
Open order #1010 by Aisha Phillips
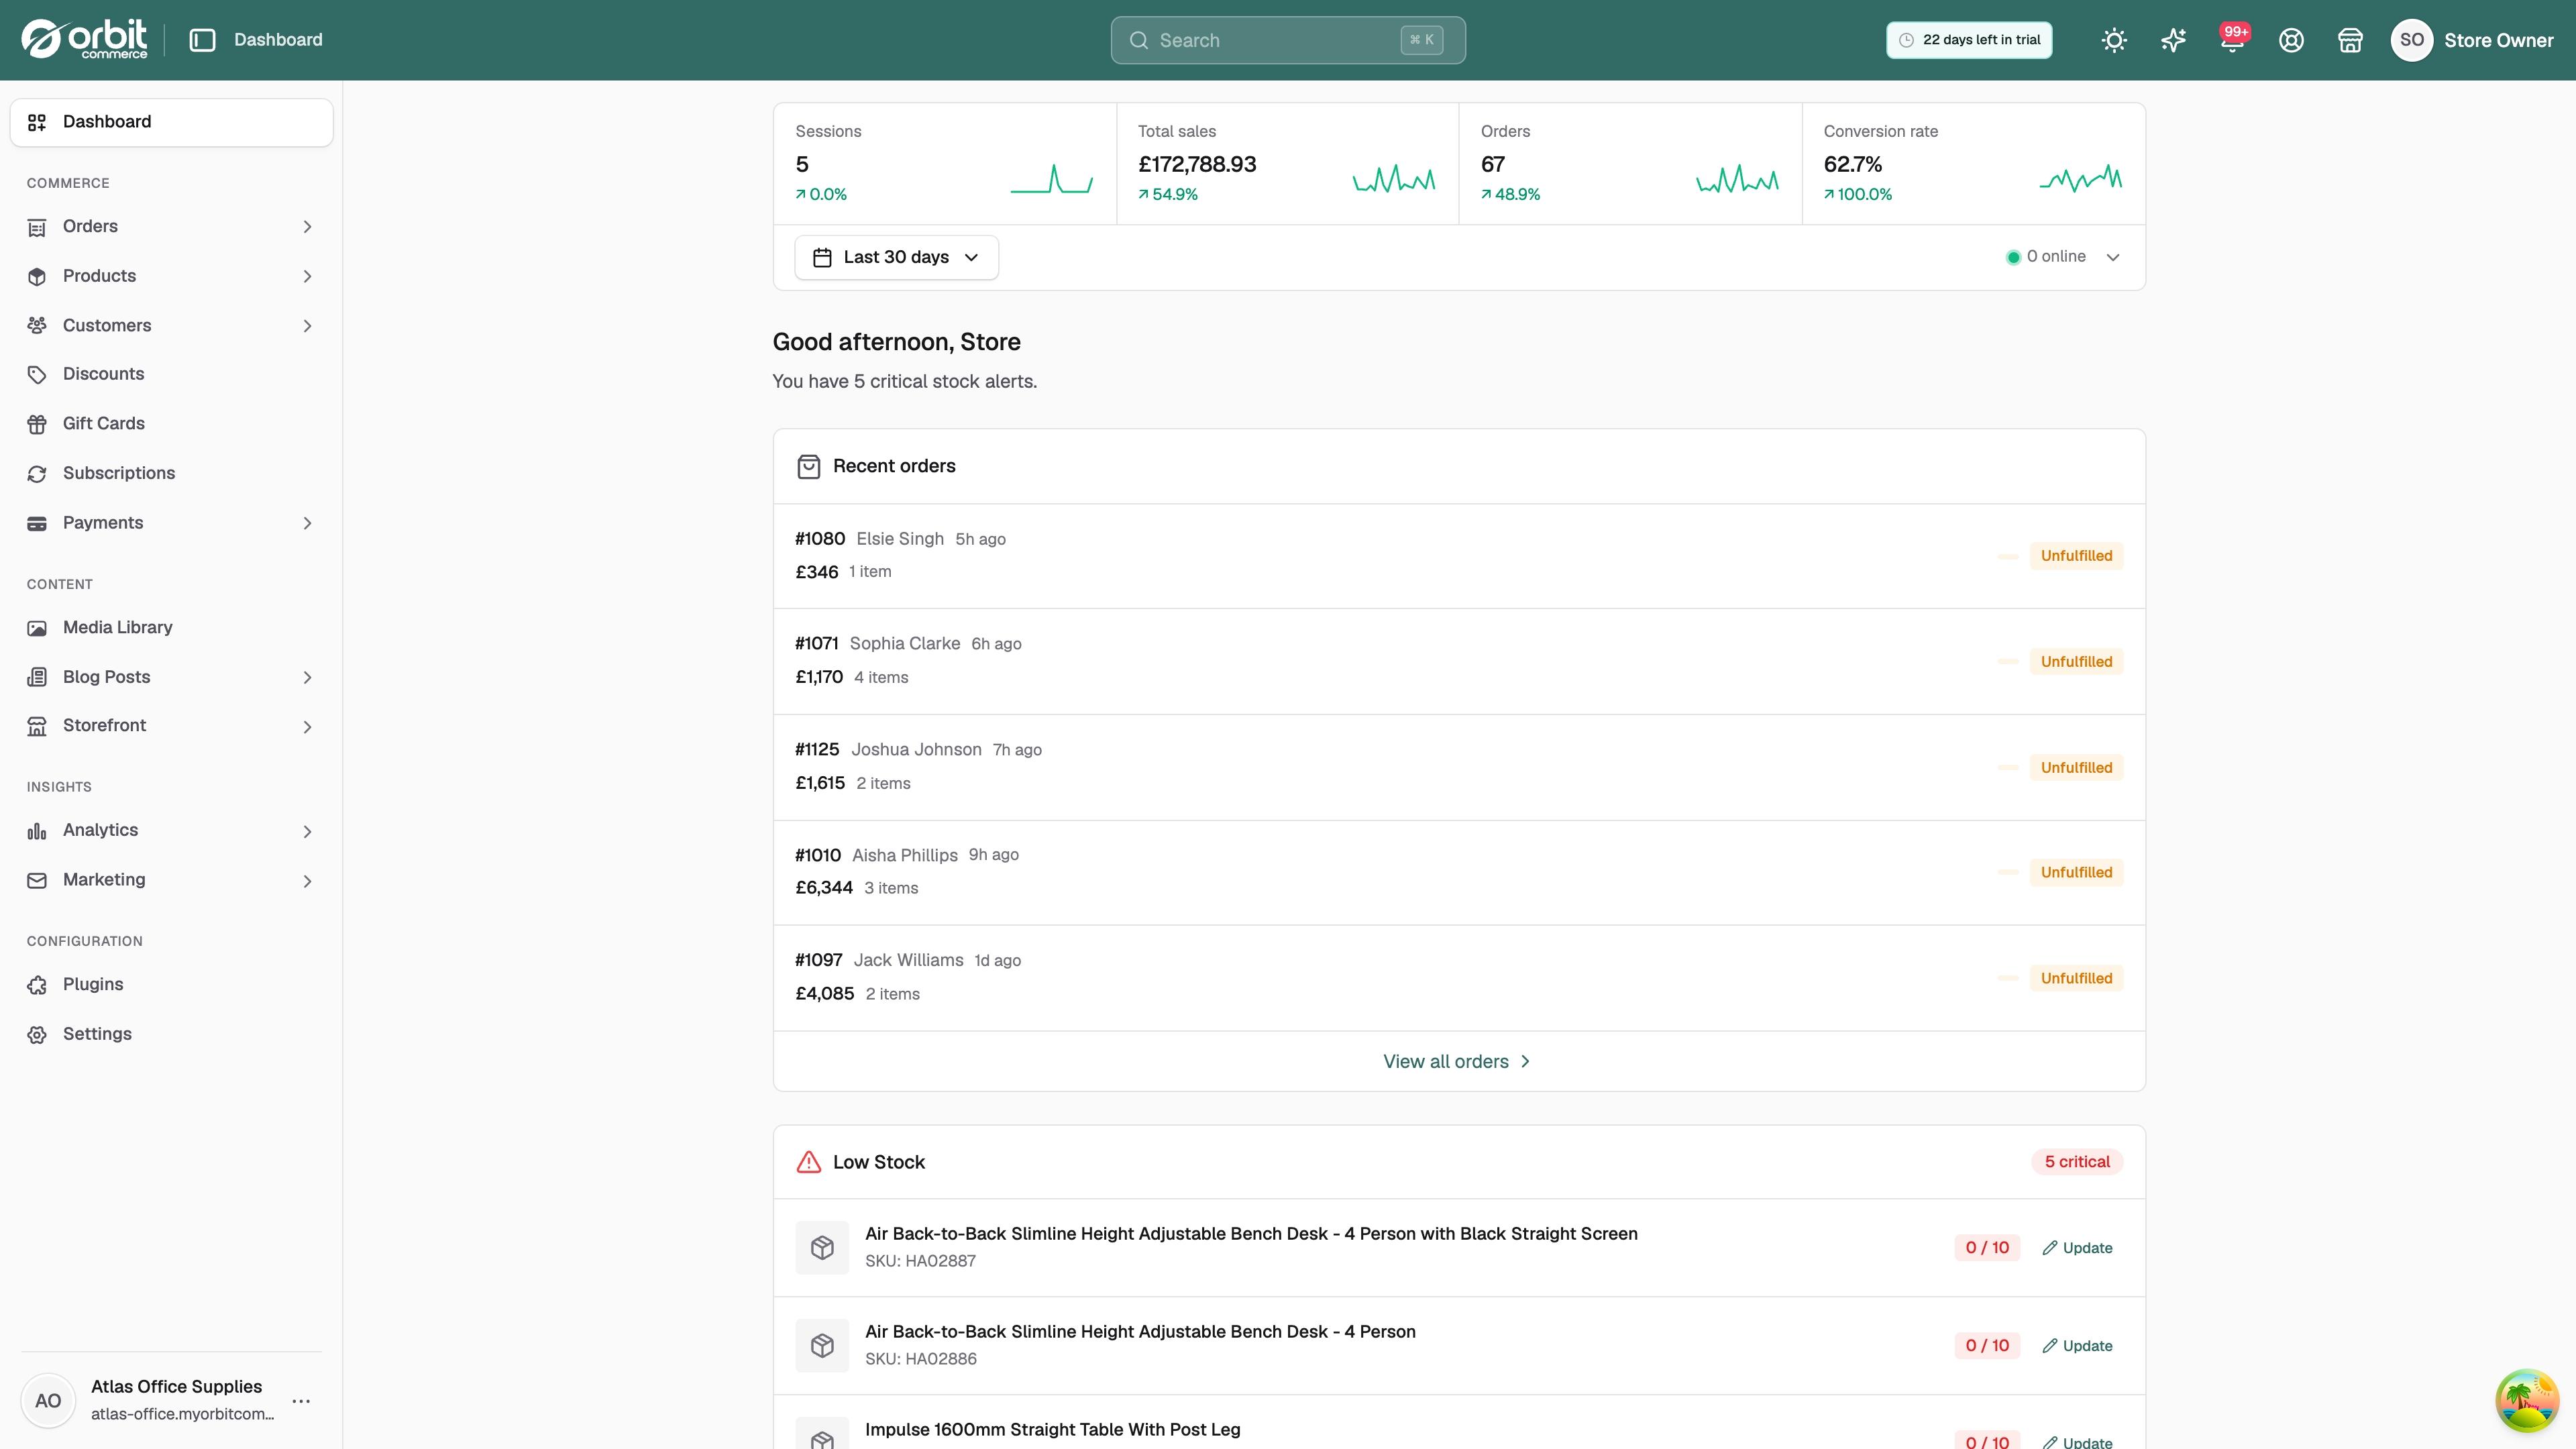tap(1459, 872)
